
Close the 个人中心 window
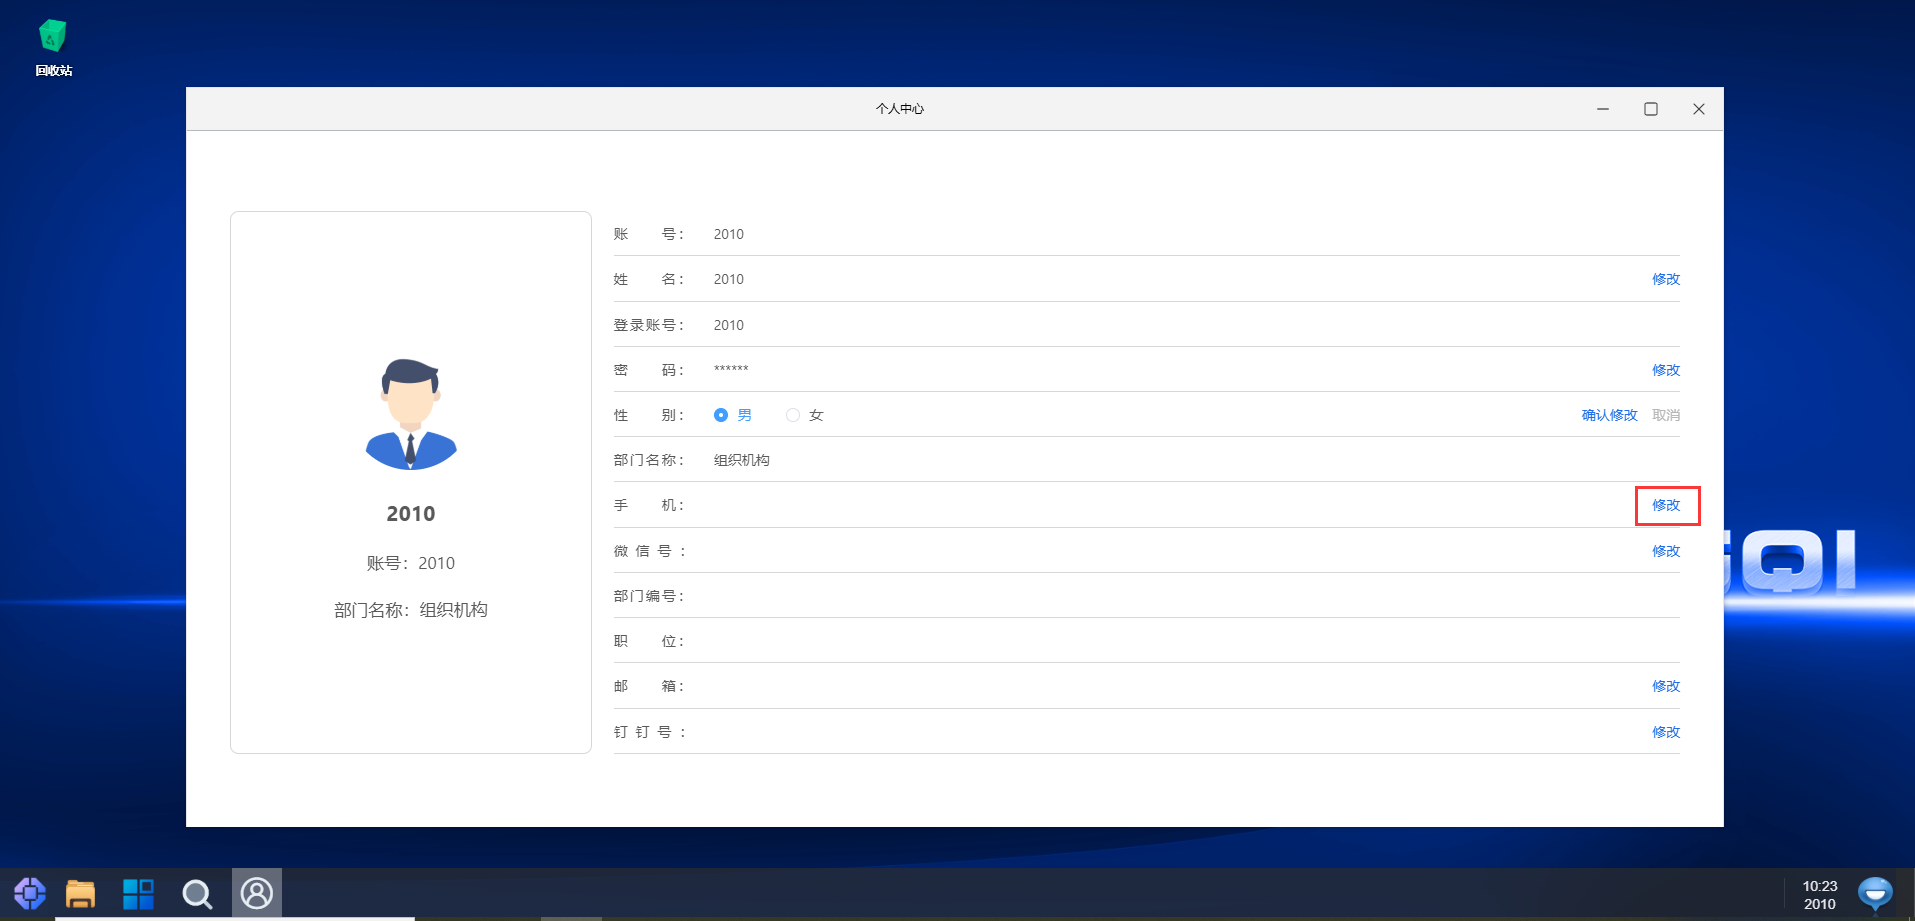(x=1699, y=109)
